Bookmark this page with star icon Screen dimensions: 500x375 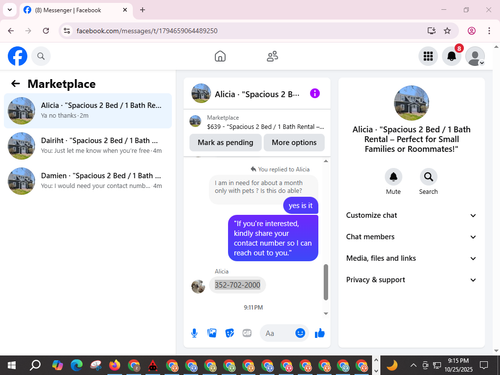[447, 31]
